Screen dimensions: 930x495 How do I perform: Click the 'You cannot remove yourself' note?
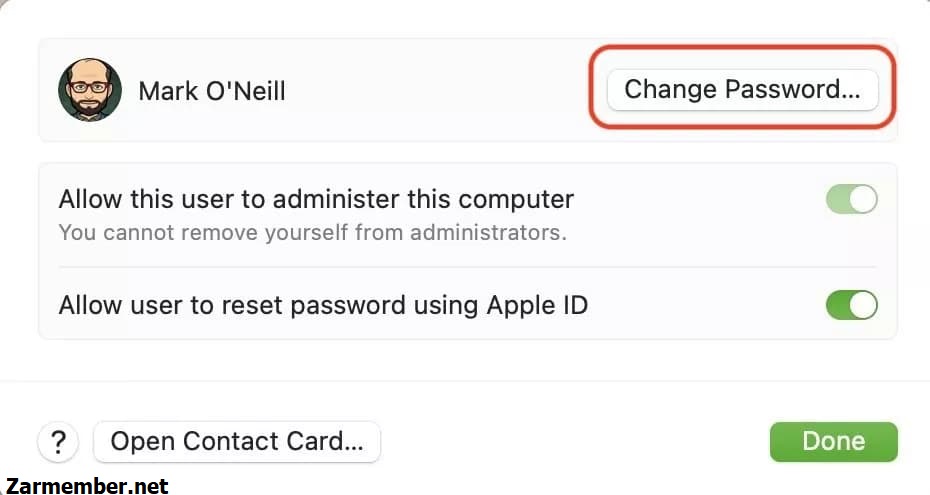coord(313,232)
